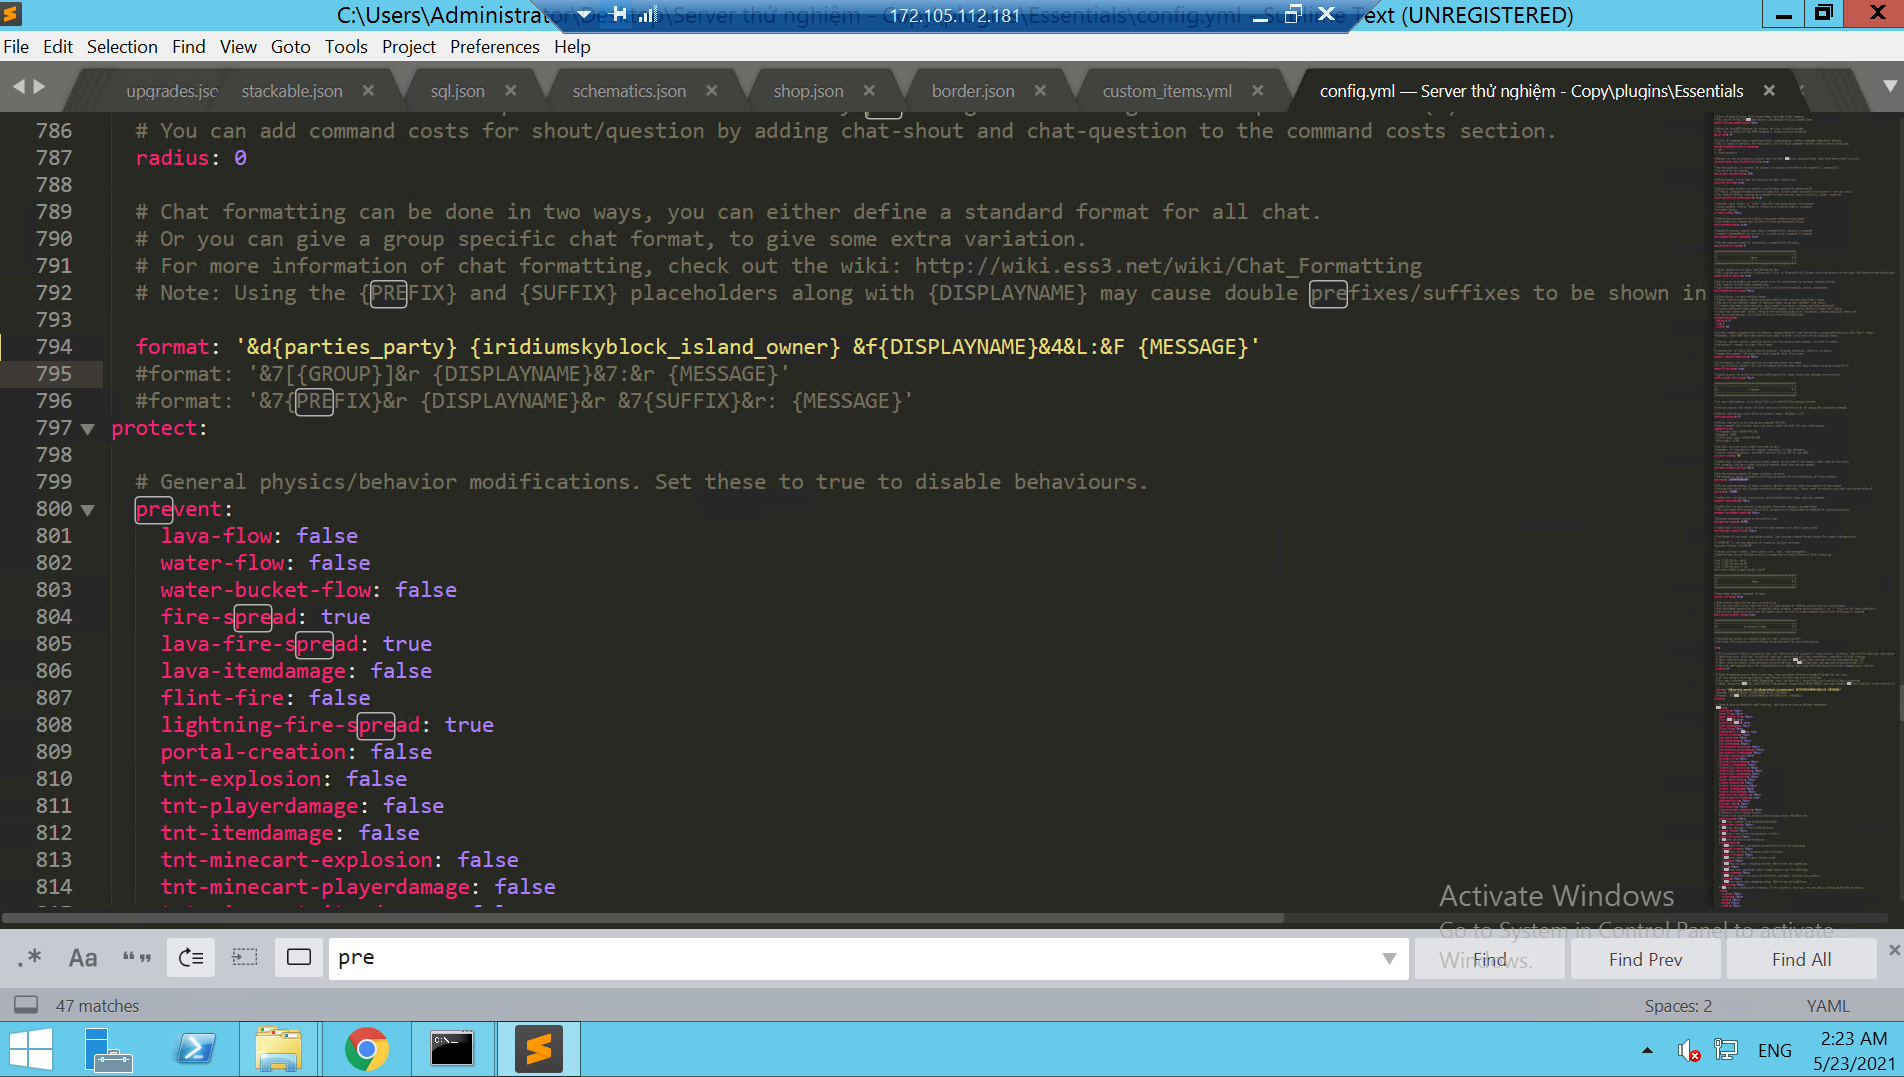Collapse the 'protect:' block fold arrow
The height and width of the screenshot is (1077, 1904).
pos(88,429)
